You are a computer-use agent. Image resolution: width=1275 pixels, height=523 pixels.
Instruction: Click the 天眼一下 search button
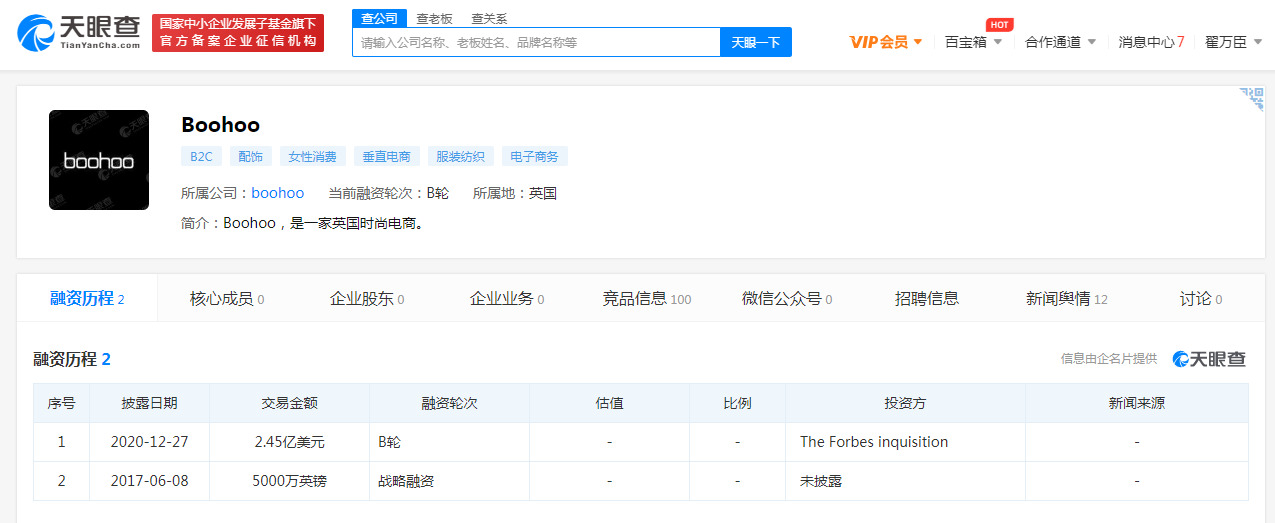coord(756,42)
